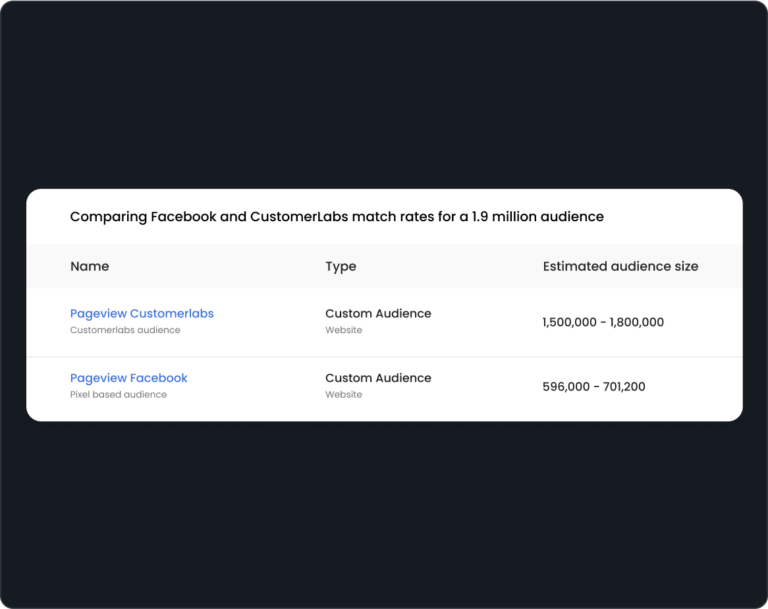This screenshot has height=609, width=768.
Task: Click the Name column header
Action: [x=90, y=266]
